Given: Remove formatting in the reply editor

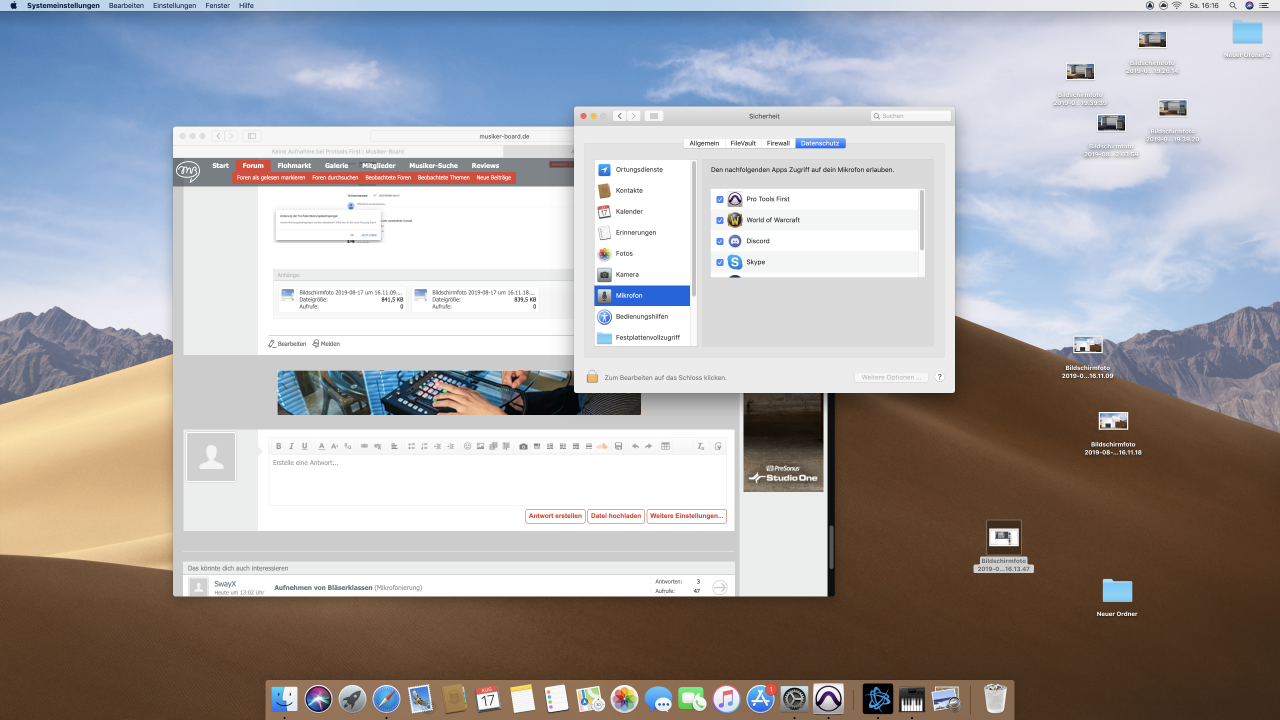Looking at the screenshot, I should coord(701,446).
